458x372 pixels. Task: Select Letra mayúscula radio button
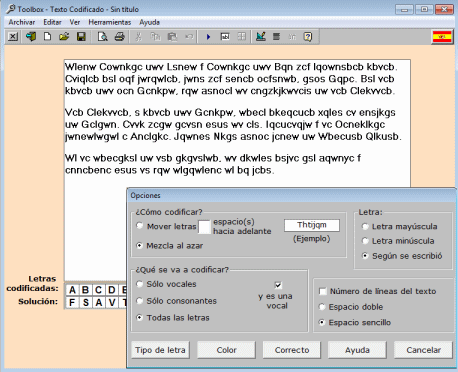coord(365,227)
